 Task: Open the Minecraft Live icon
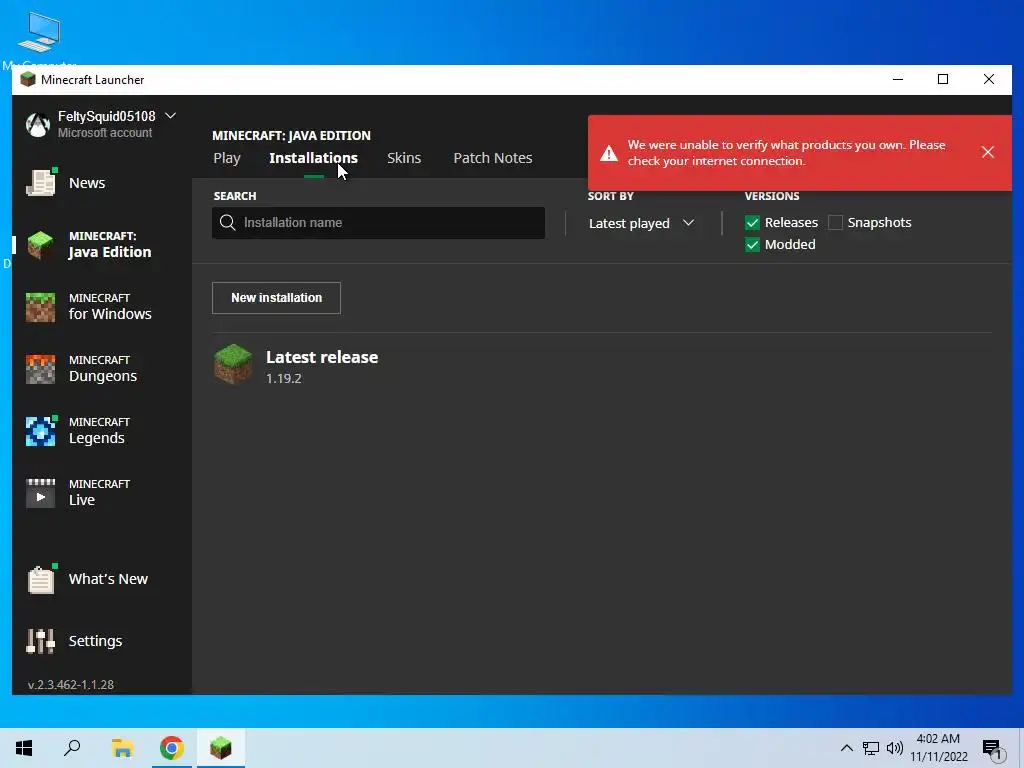tap(40, 493)
